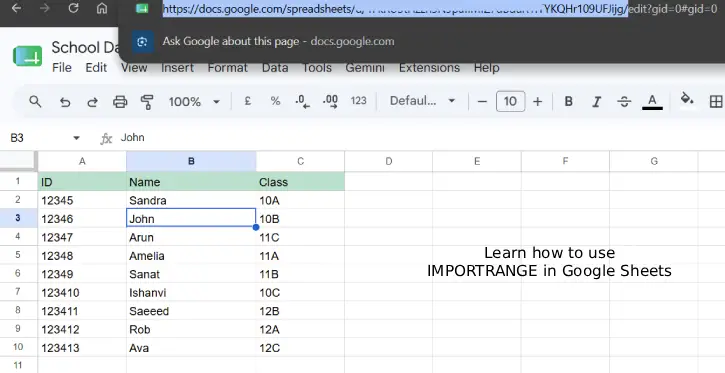Open the text color picker
This screenshot has width=725, height=373.
tap(652, 101)
